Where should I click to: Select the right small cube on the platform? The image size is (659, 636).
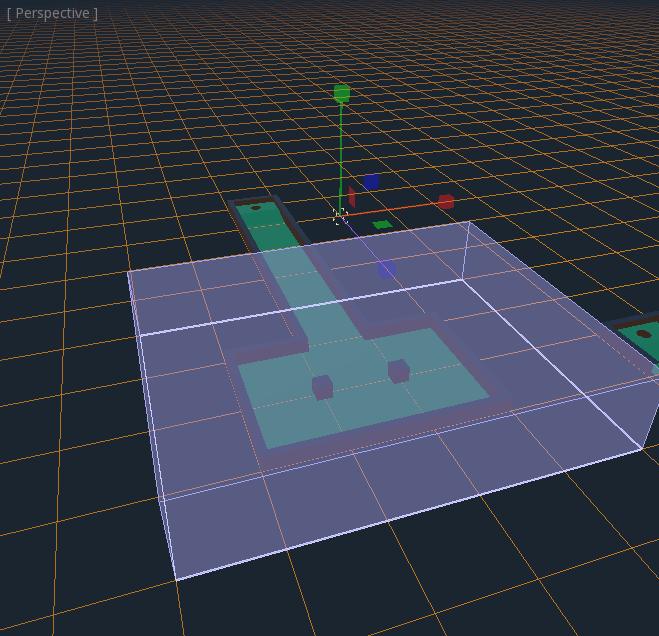tap(399, 371)
